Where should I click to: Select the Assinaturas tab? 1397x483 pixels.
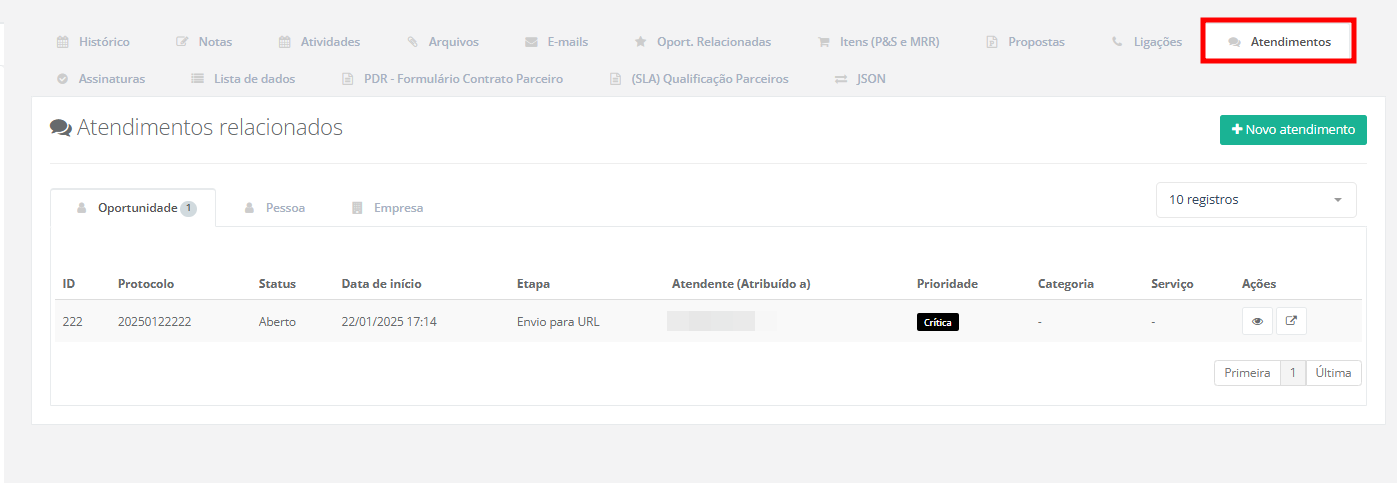click(101, 78)
